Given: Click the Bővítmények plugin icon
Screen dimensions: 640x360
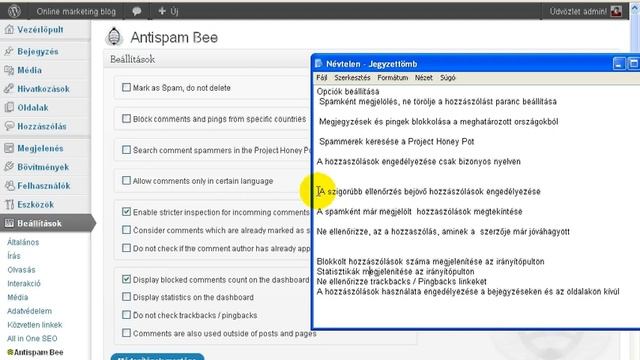Looking at the screenshot, I should (x=9, y=167).
